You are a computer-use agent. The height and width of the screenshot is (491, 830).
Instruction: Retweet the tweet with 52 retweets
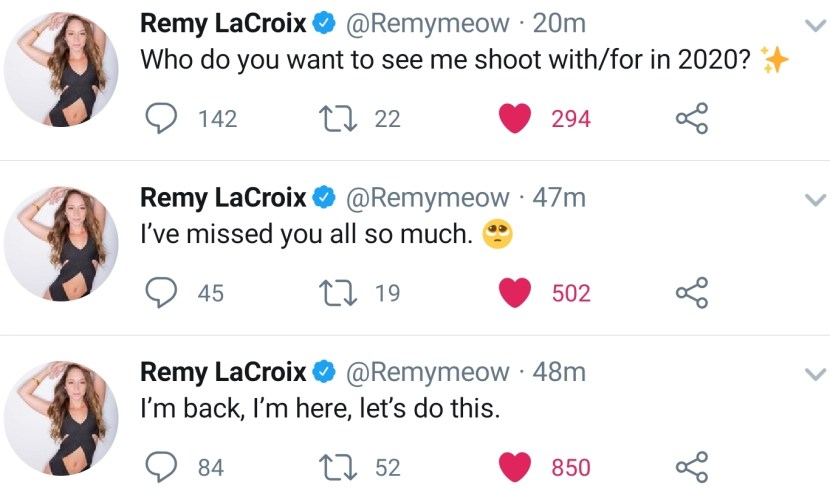click(x=331, y=467)
